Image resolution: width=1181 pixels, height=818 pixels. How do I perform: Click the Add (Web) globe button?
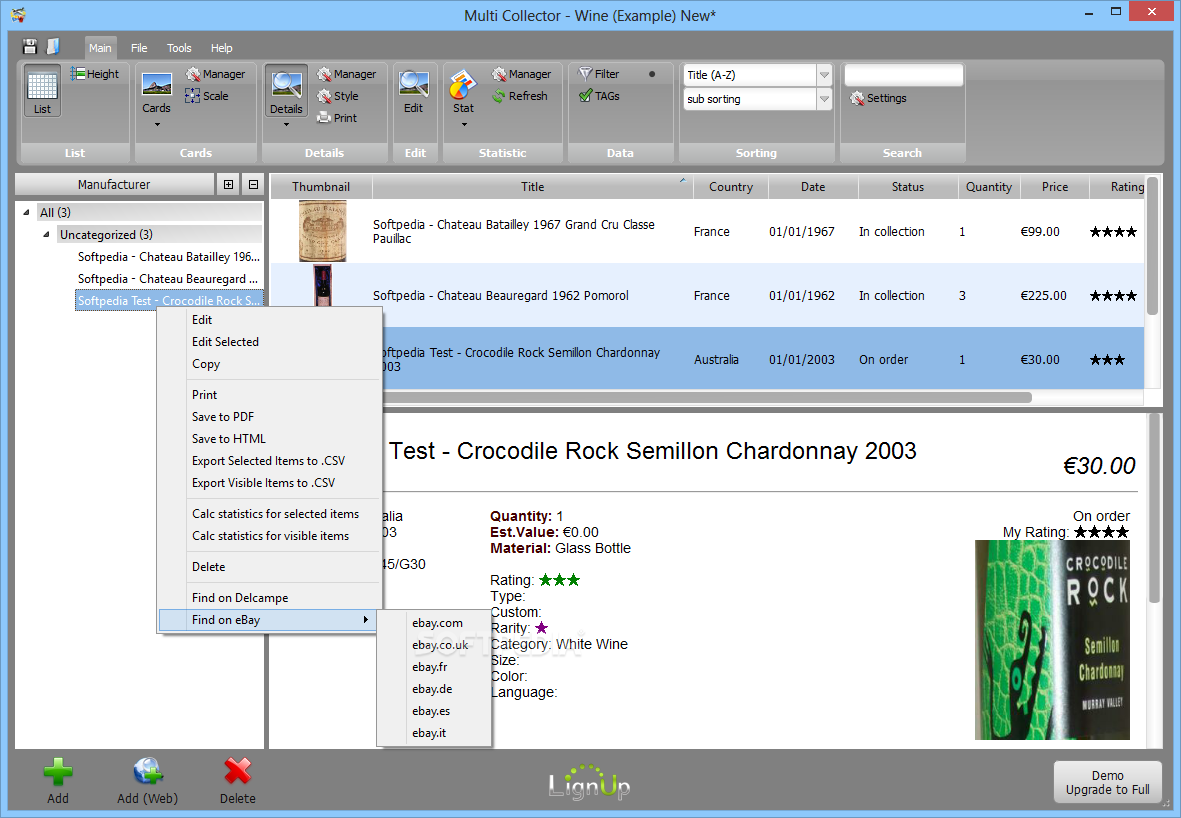148,781
